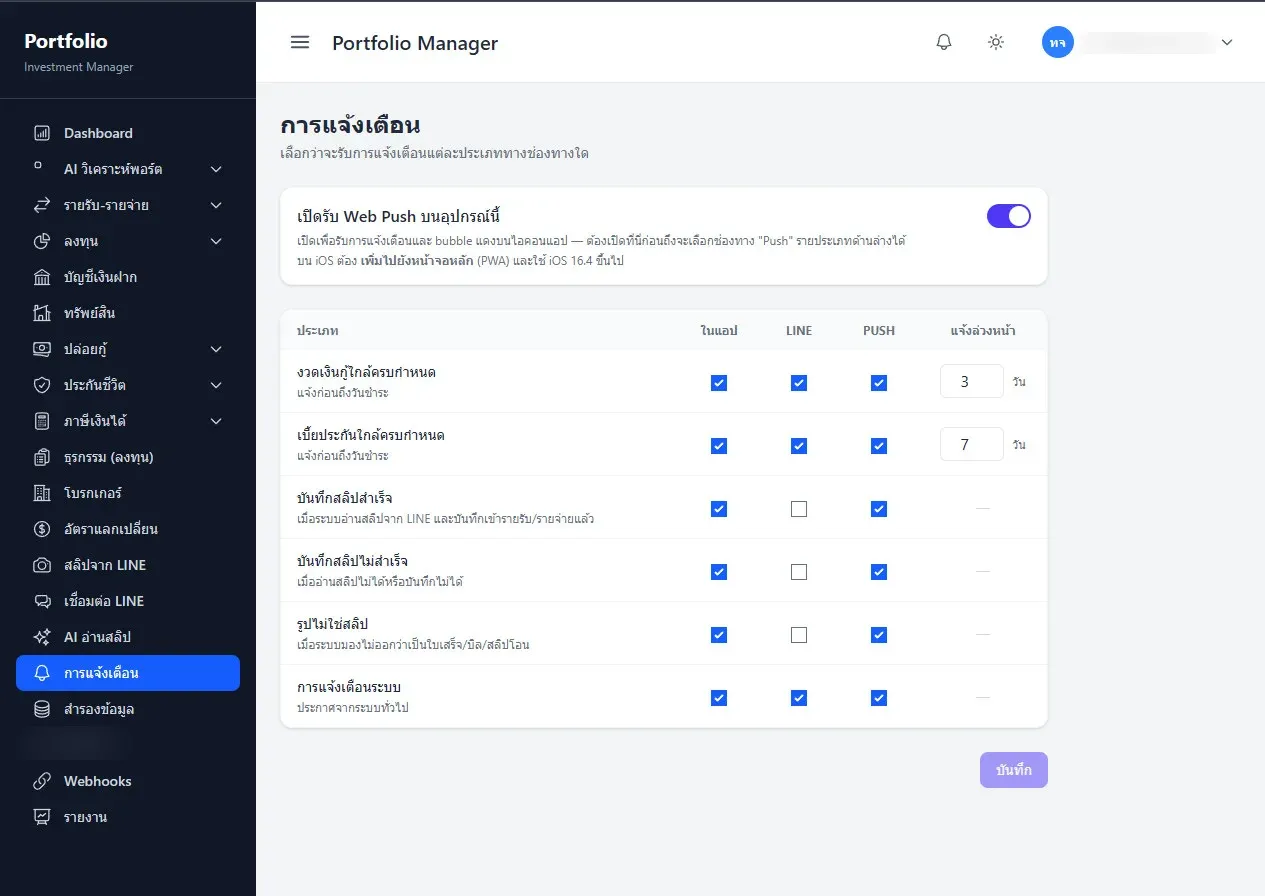The width and height of the screenshot is (1265, 896).
Task: Click the โบรกเกอร์ office building icon
Action: coord(42,493)
